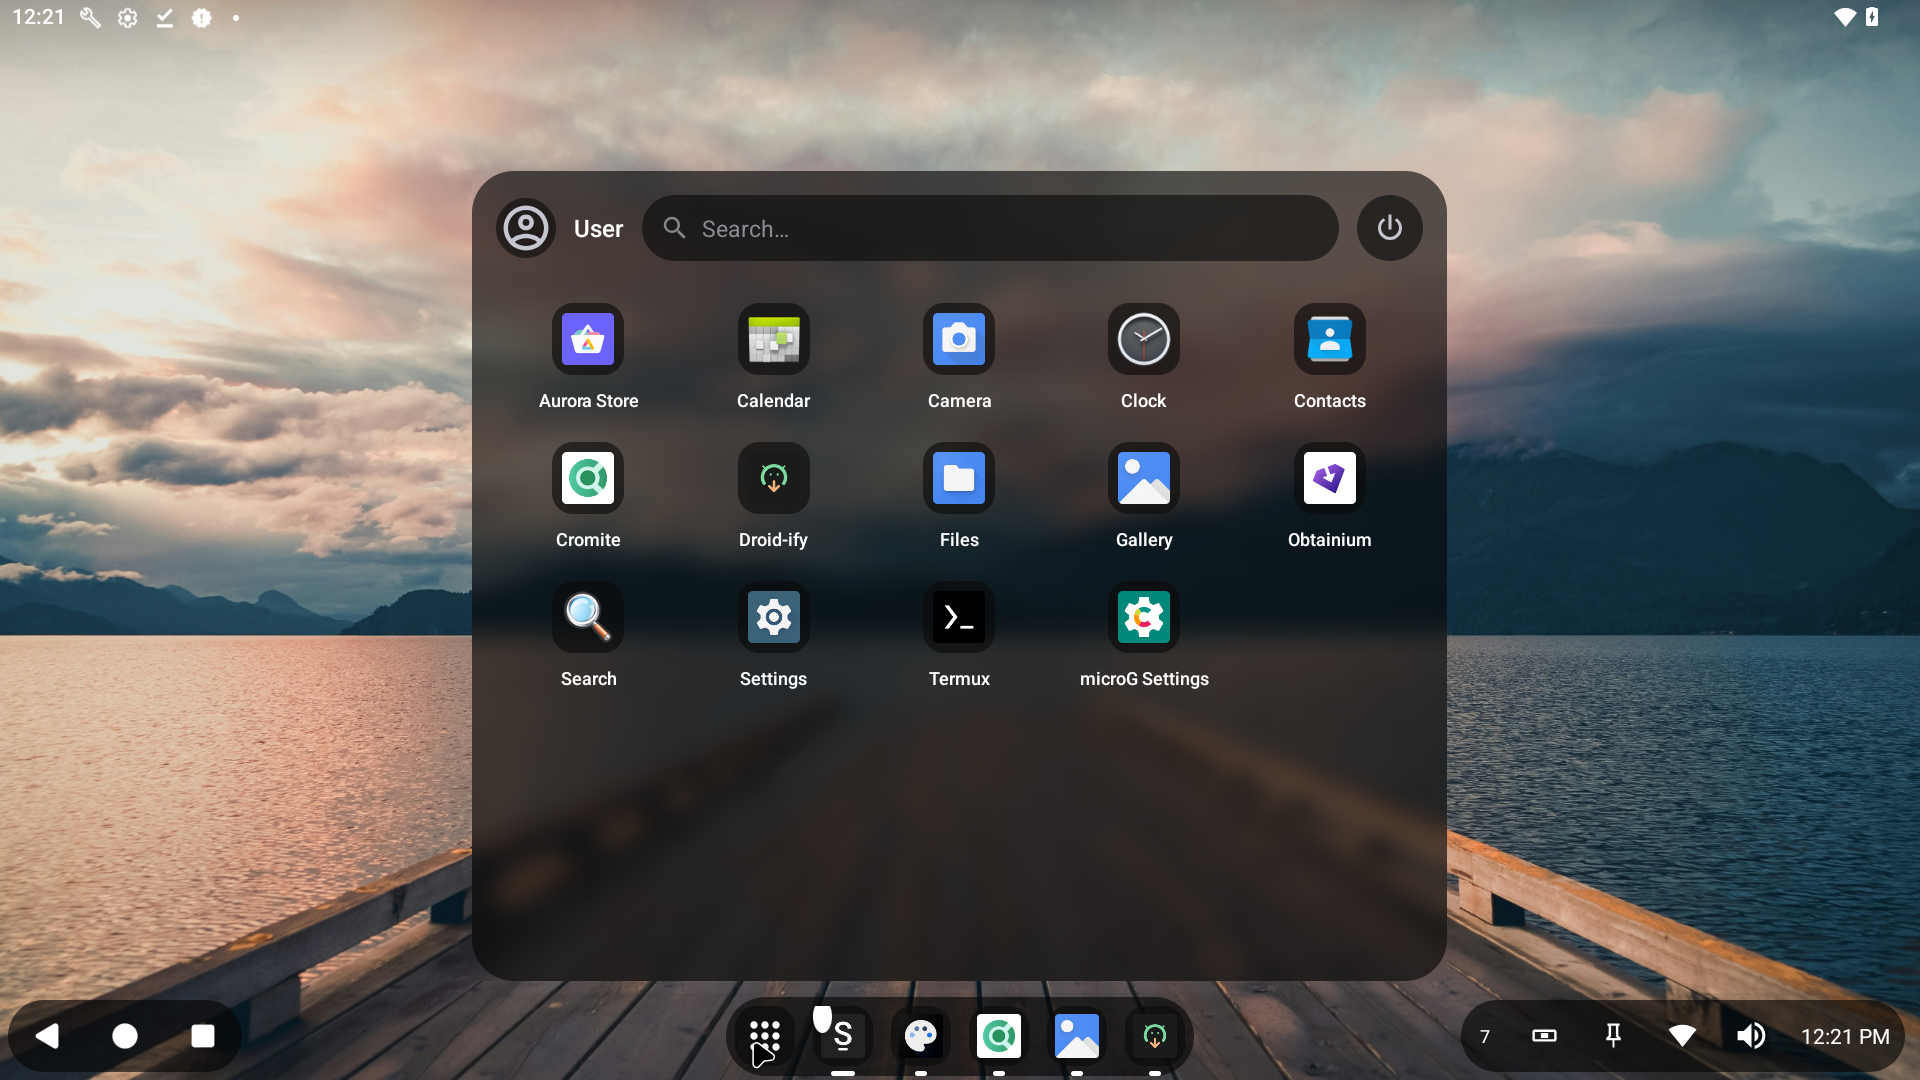
Task: Mute audio with the taskbar speaker icon
Action: [x=1751, y=1036]
